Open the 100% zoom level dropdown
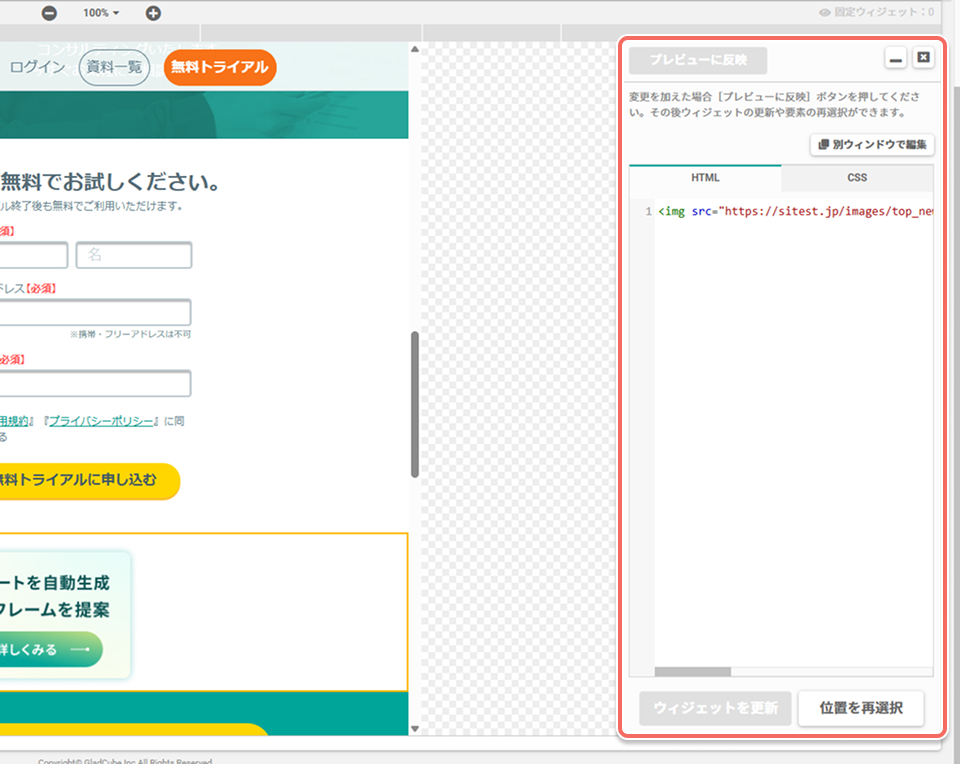The image size is (960, 764). tap(101, 13)
